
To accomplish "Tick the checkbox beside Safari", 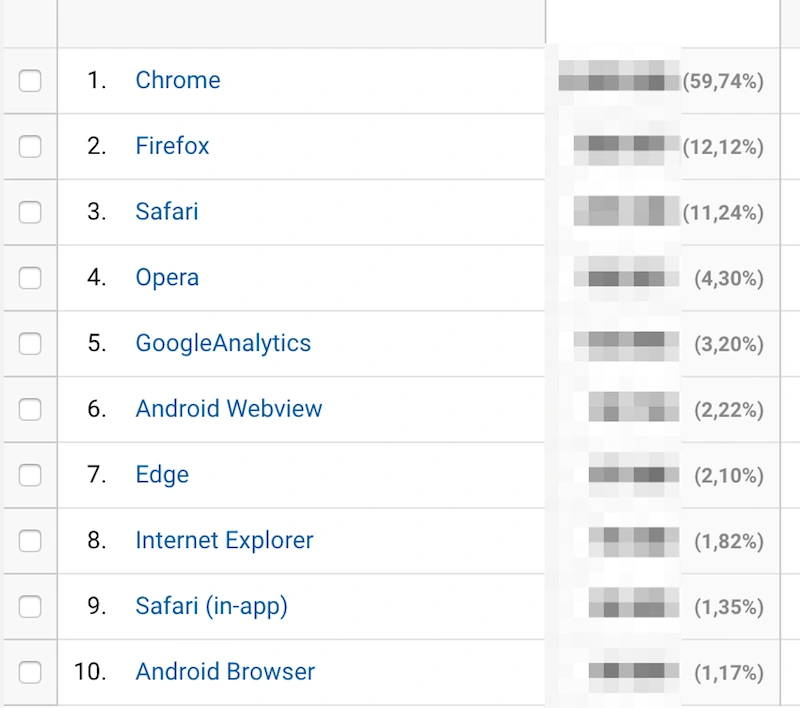I will [30, 212].
